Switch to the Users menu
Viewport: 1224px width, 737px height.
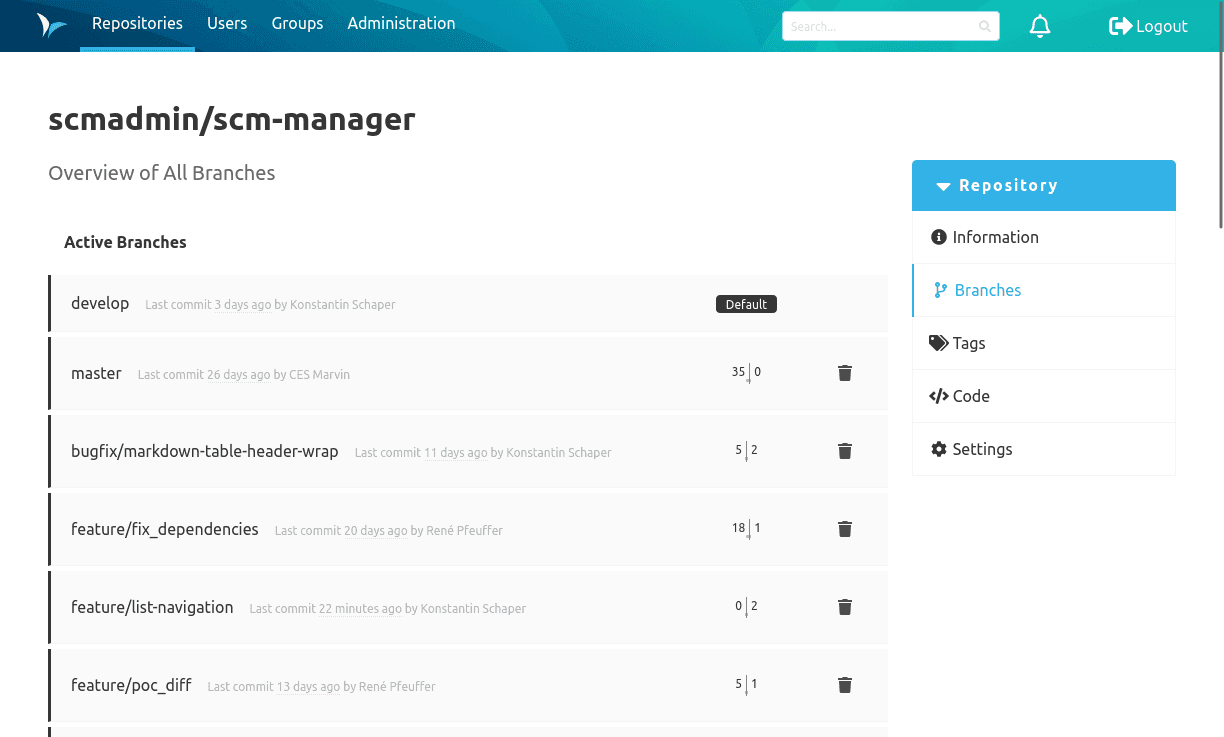pos(227,23)
